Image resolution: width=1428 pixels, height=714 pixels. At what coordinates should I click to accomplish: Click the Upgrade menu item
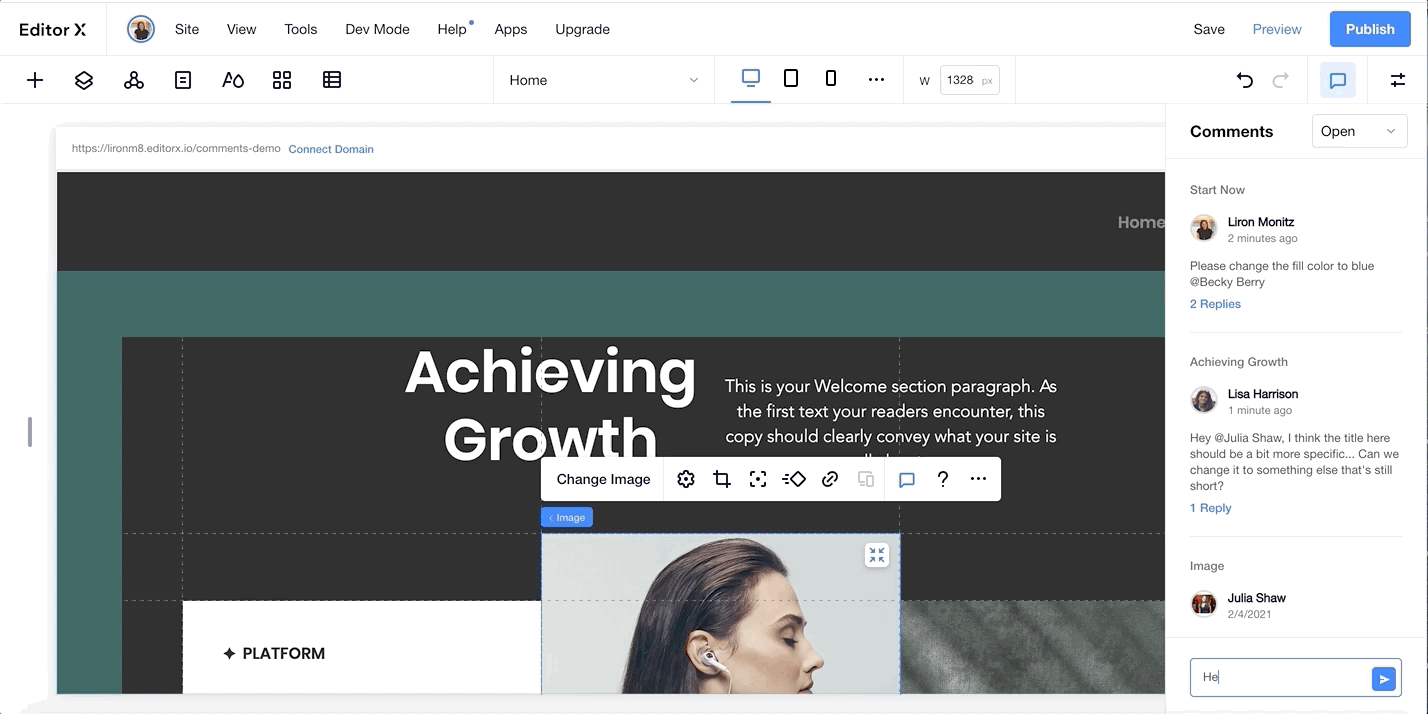[582, 29]
